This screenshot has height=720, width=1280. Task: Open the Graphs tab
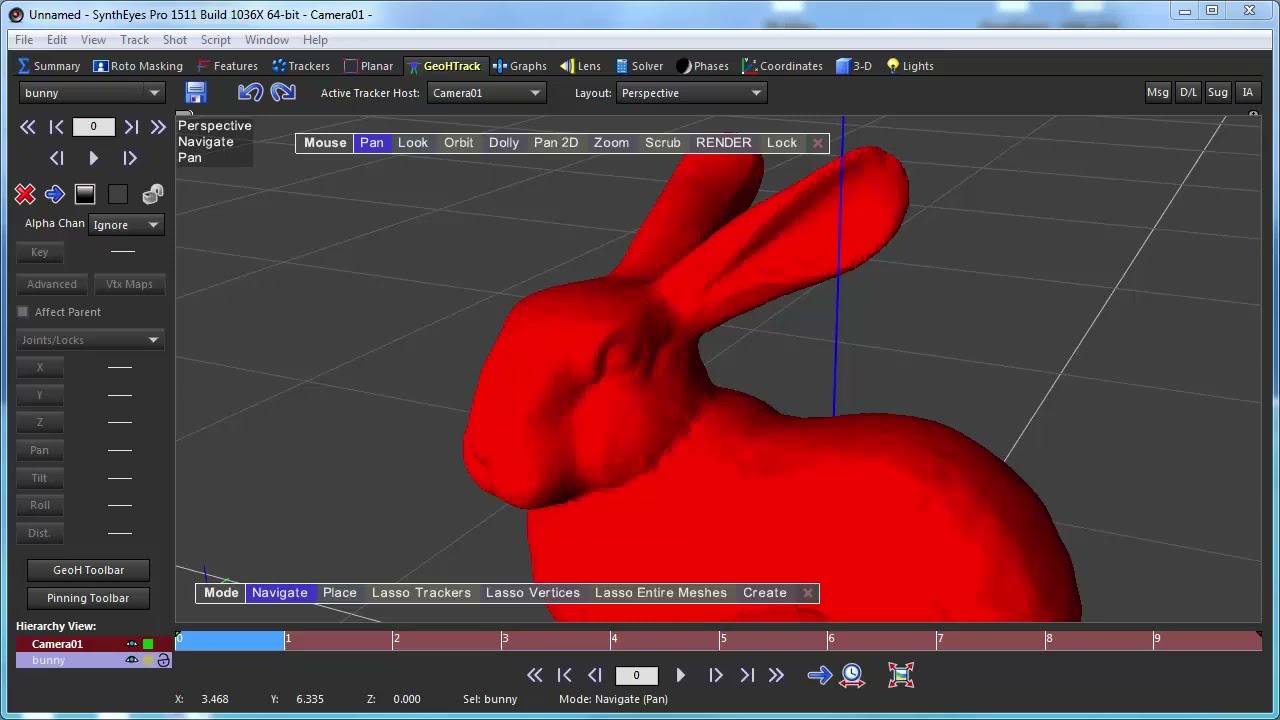[x=520, y=66]
